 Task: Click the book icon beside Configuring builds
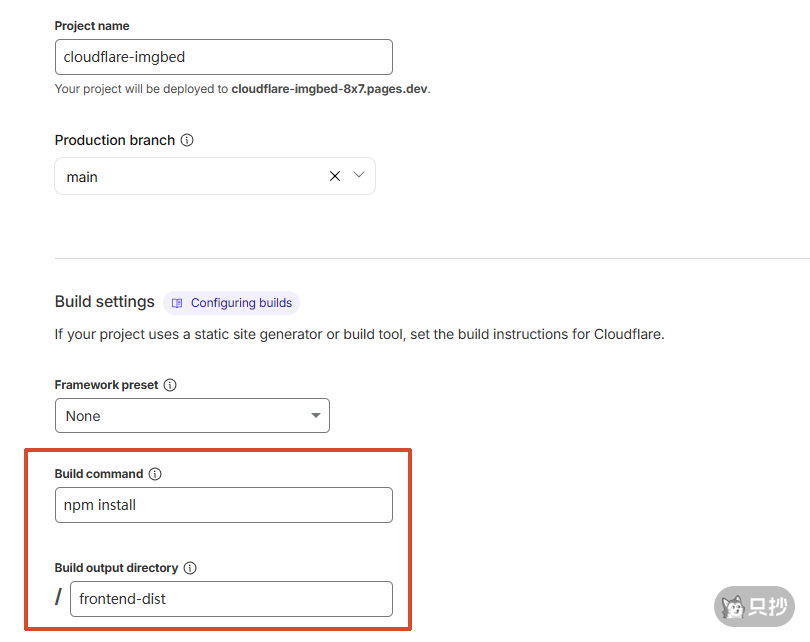(x=177, y=303)
